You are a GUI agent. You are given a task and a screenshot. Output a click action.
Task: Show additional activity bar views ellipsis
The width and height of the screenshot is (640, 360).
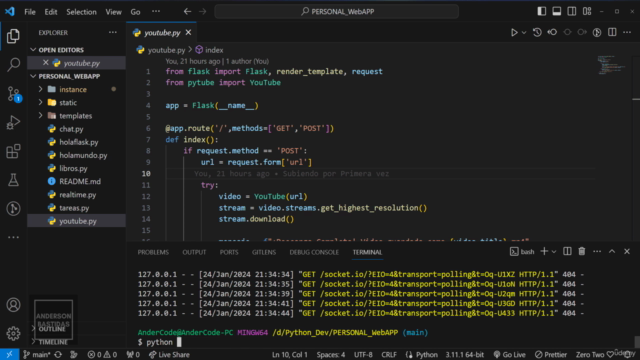tap(13, 237)
